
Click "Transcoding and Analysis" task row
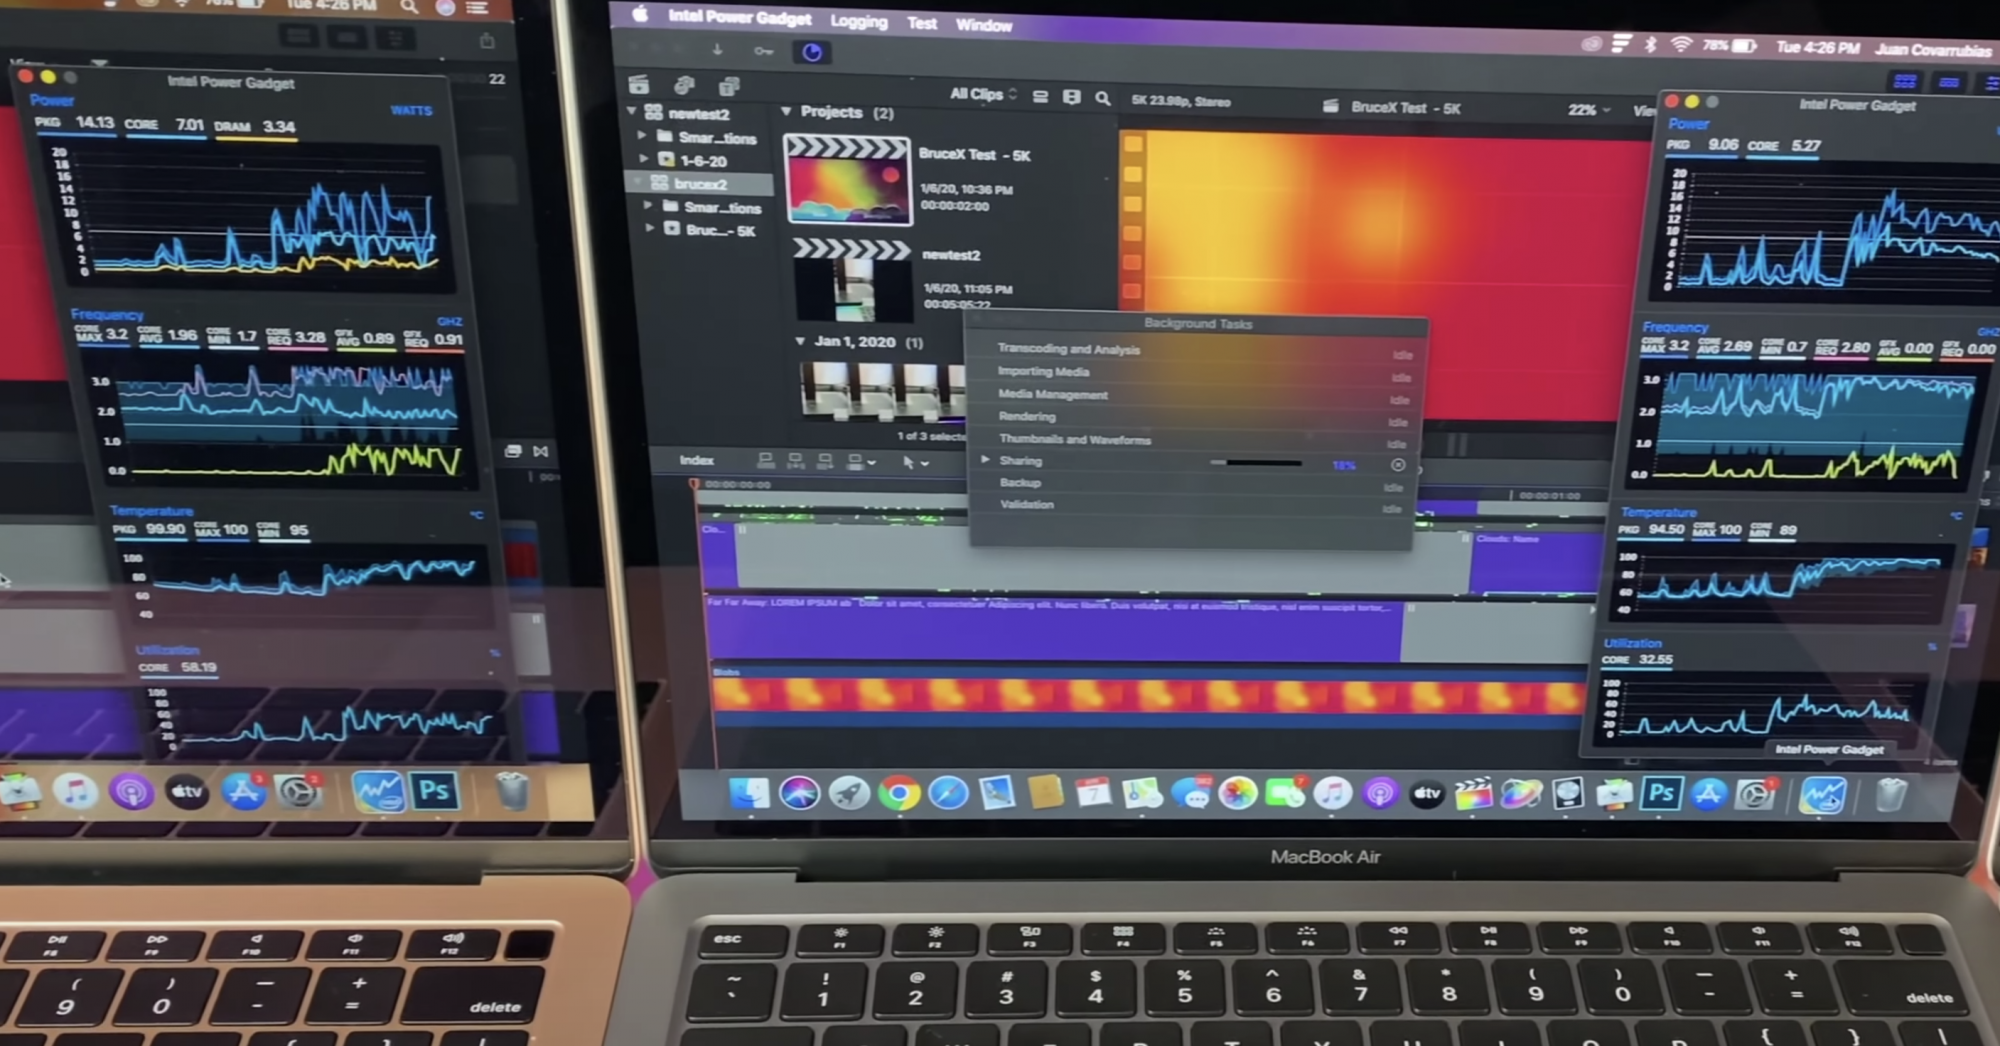tap(1198, 350)
